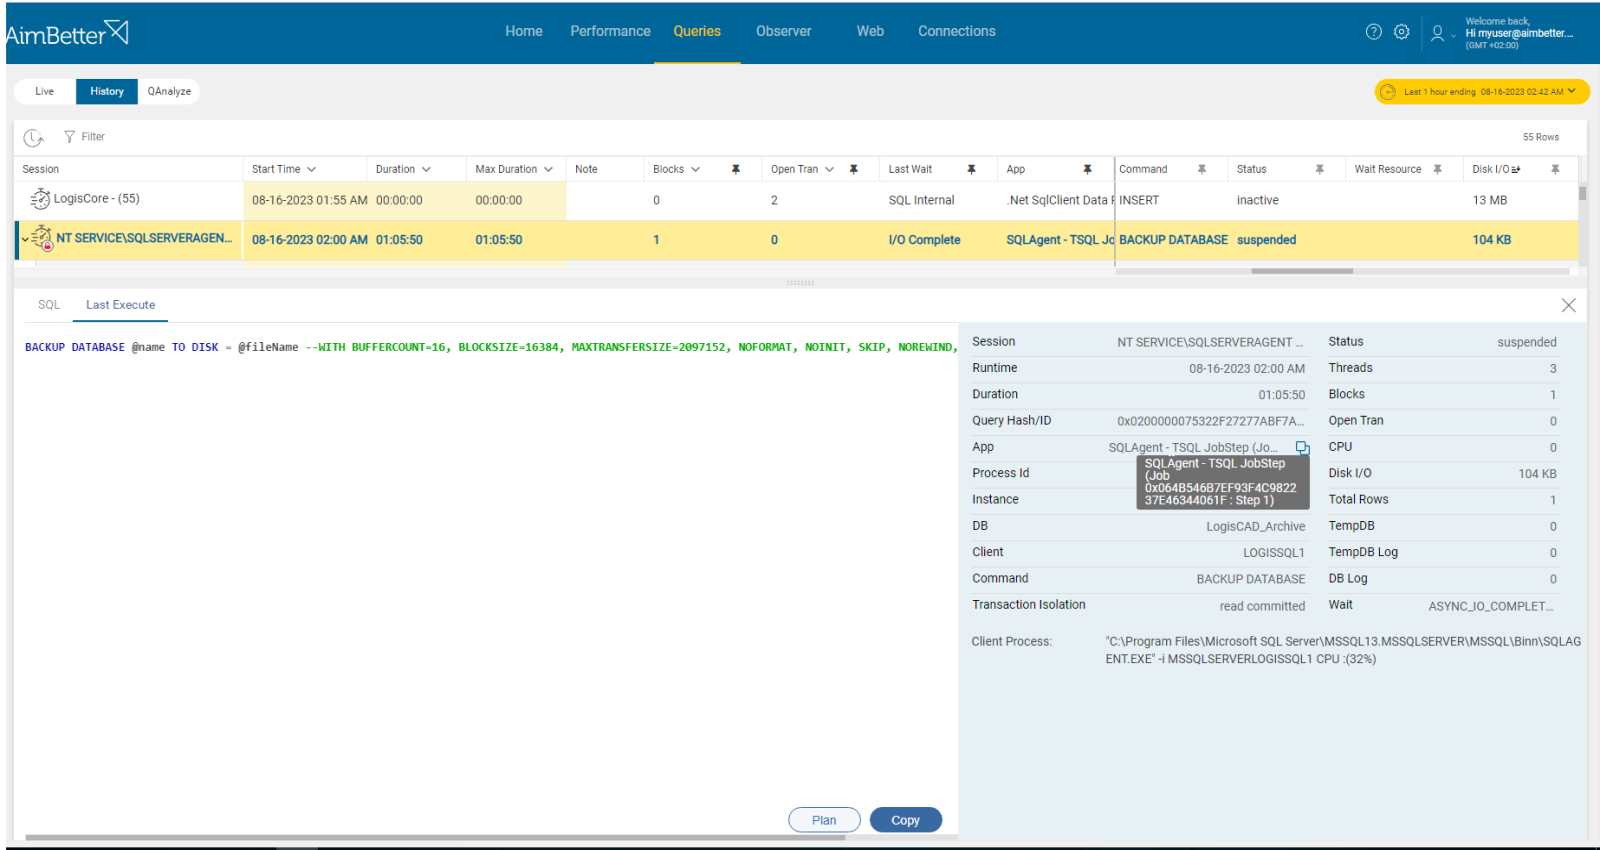Open the Web menu
The image size is (1600, 850).
point(870,31)
